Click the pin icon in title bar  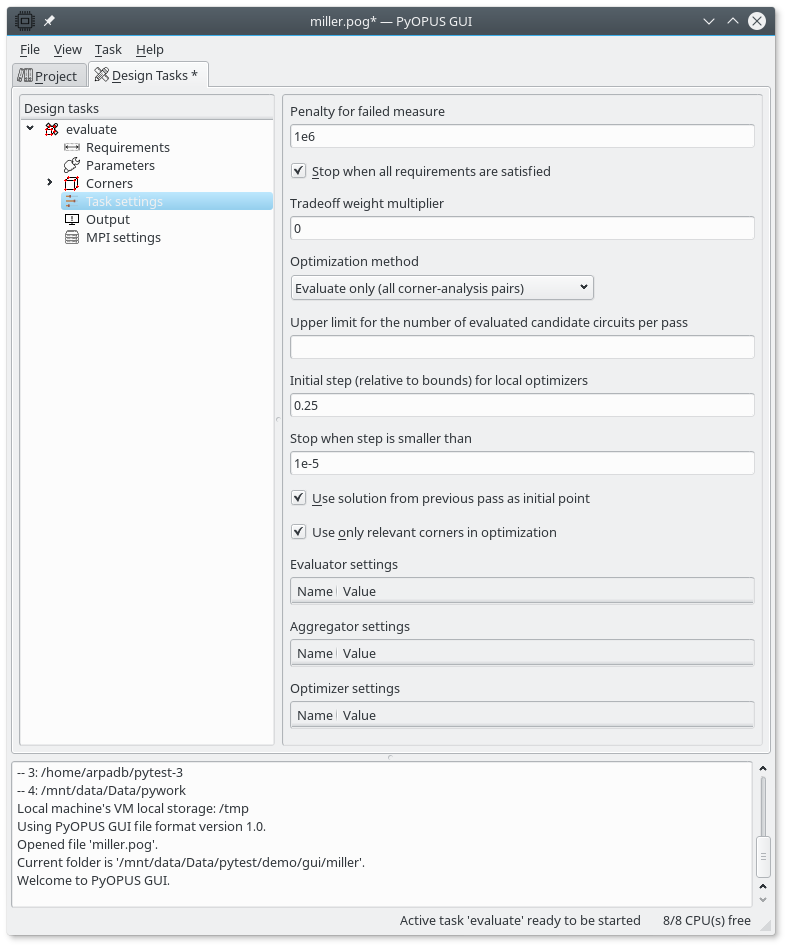tap(49, 21)
